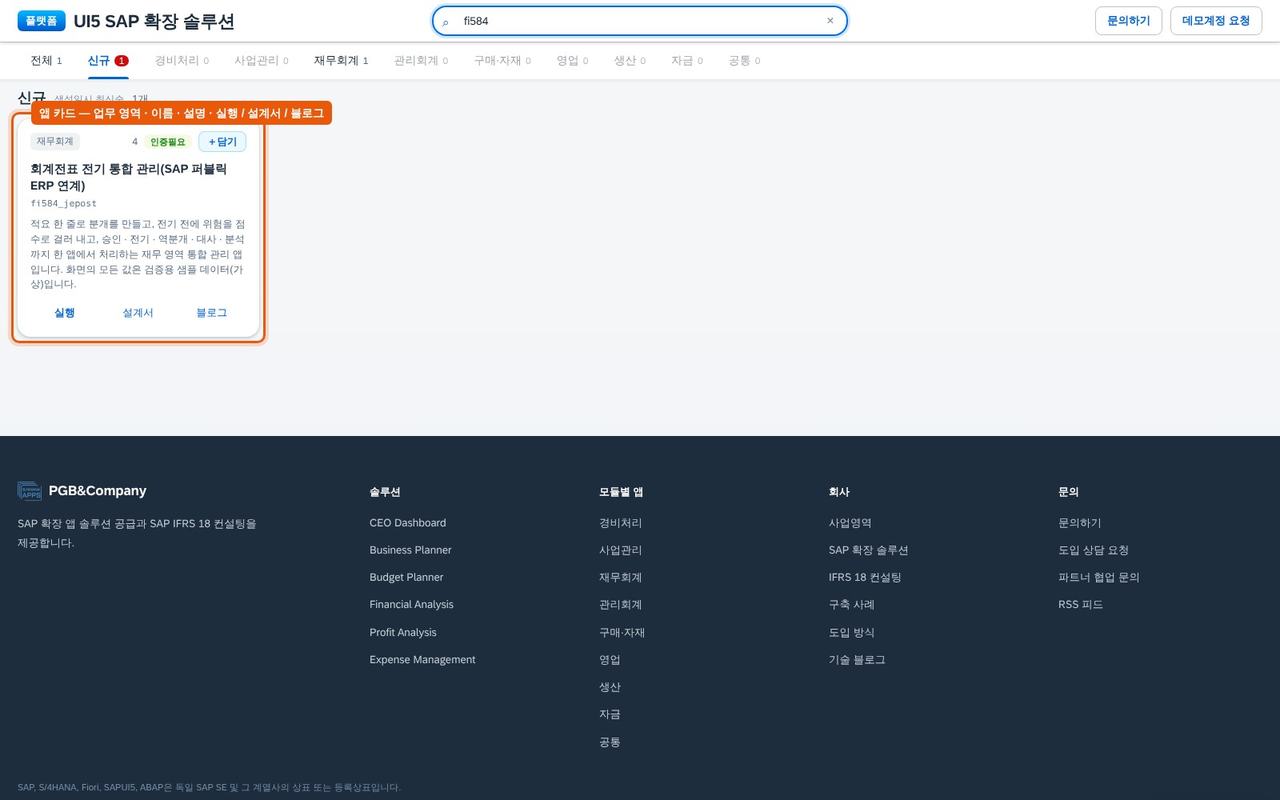Screen dimensions: 1280x800
Task: Open the RSS 피드 footer link
Action: point(1081,604)
